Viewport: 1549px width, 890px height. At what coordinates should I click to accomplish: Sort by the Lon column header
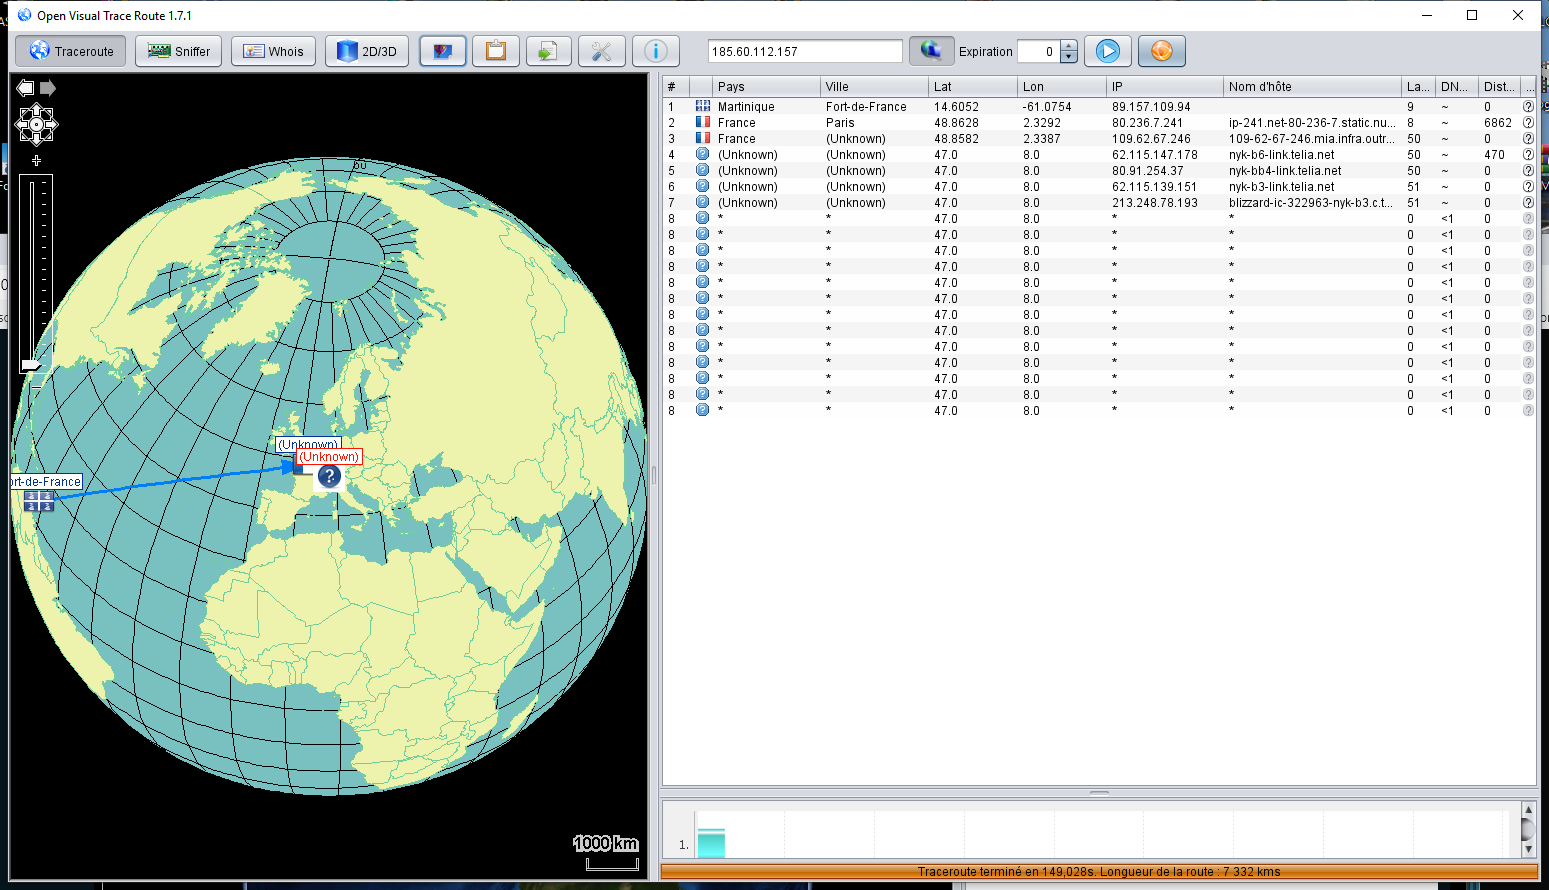point(1062,87)
